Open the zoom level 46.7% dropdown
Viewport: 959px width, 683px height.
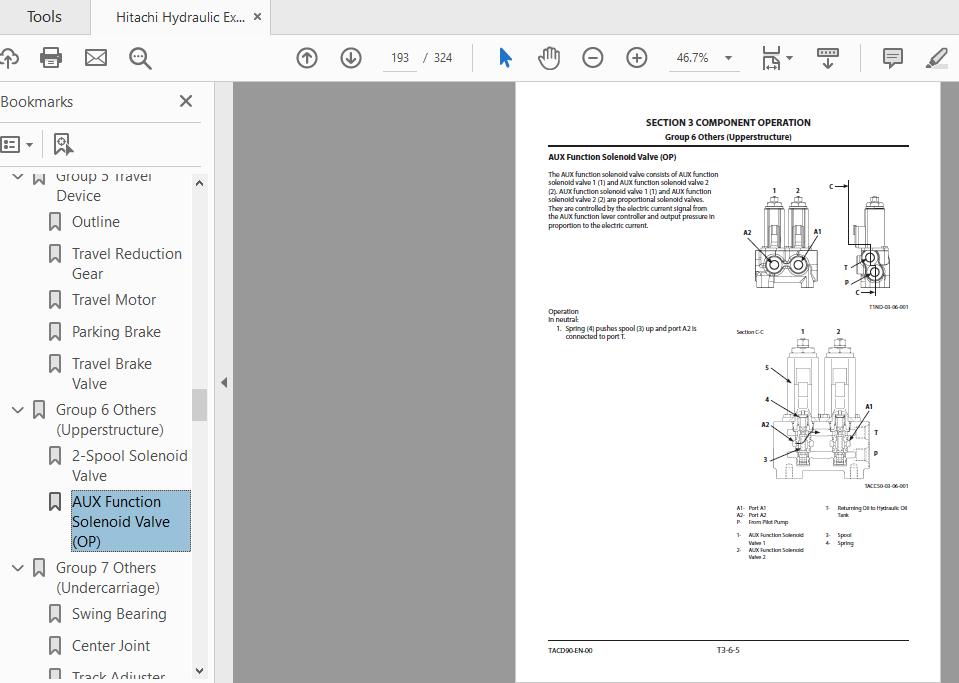click(727, 58)
